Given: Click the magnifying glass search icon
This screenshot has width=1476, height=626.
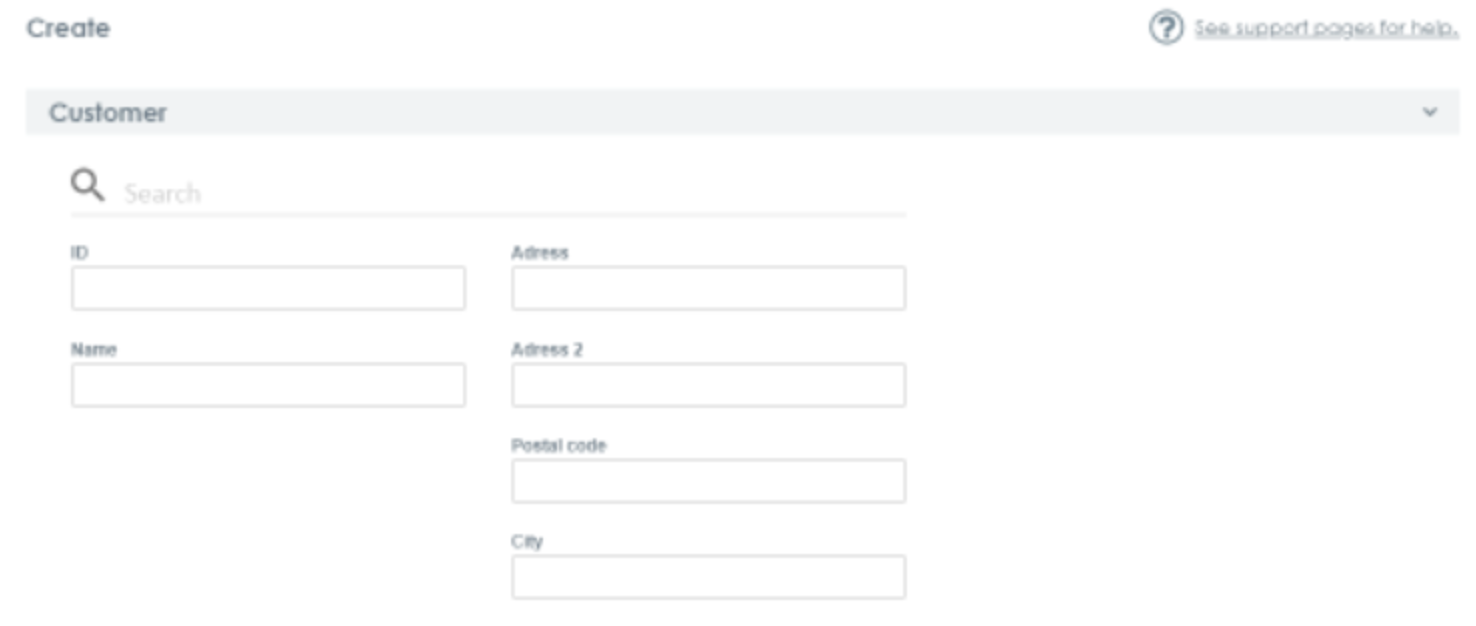Looking at the screenshot, I should 87,185.
